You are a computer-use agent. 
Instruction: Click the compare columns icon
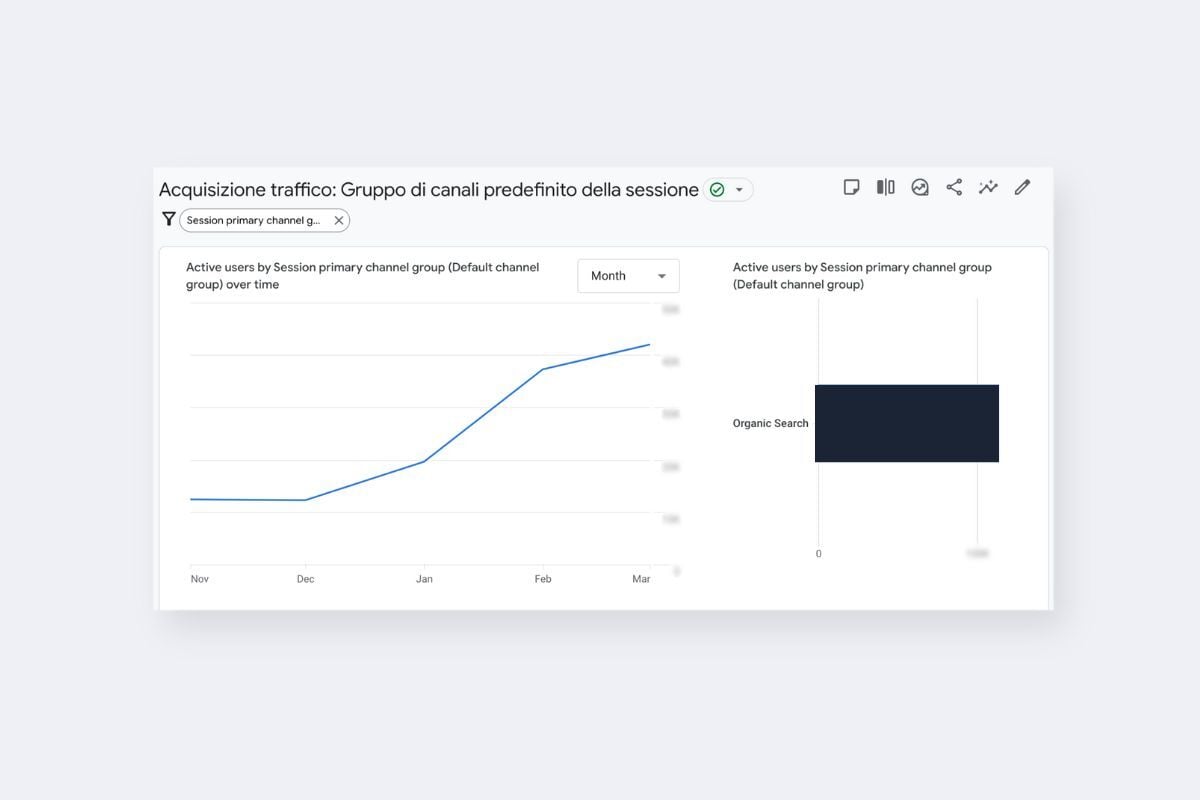tap(885, 187)
